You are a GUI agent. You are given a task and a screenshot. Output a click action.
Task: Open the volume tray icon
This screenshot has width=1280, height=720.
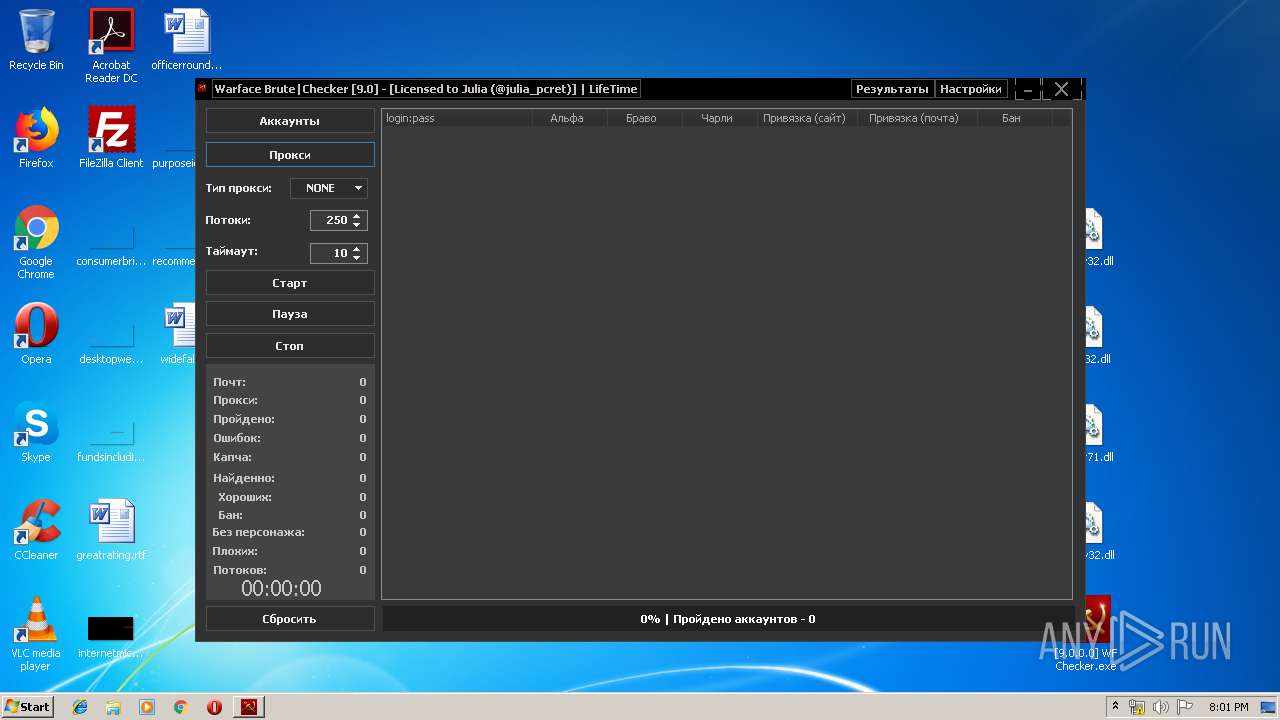click(1161, 707)
